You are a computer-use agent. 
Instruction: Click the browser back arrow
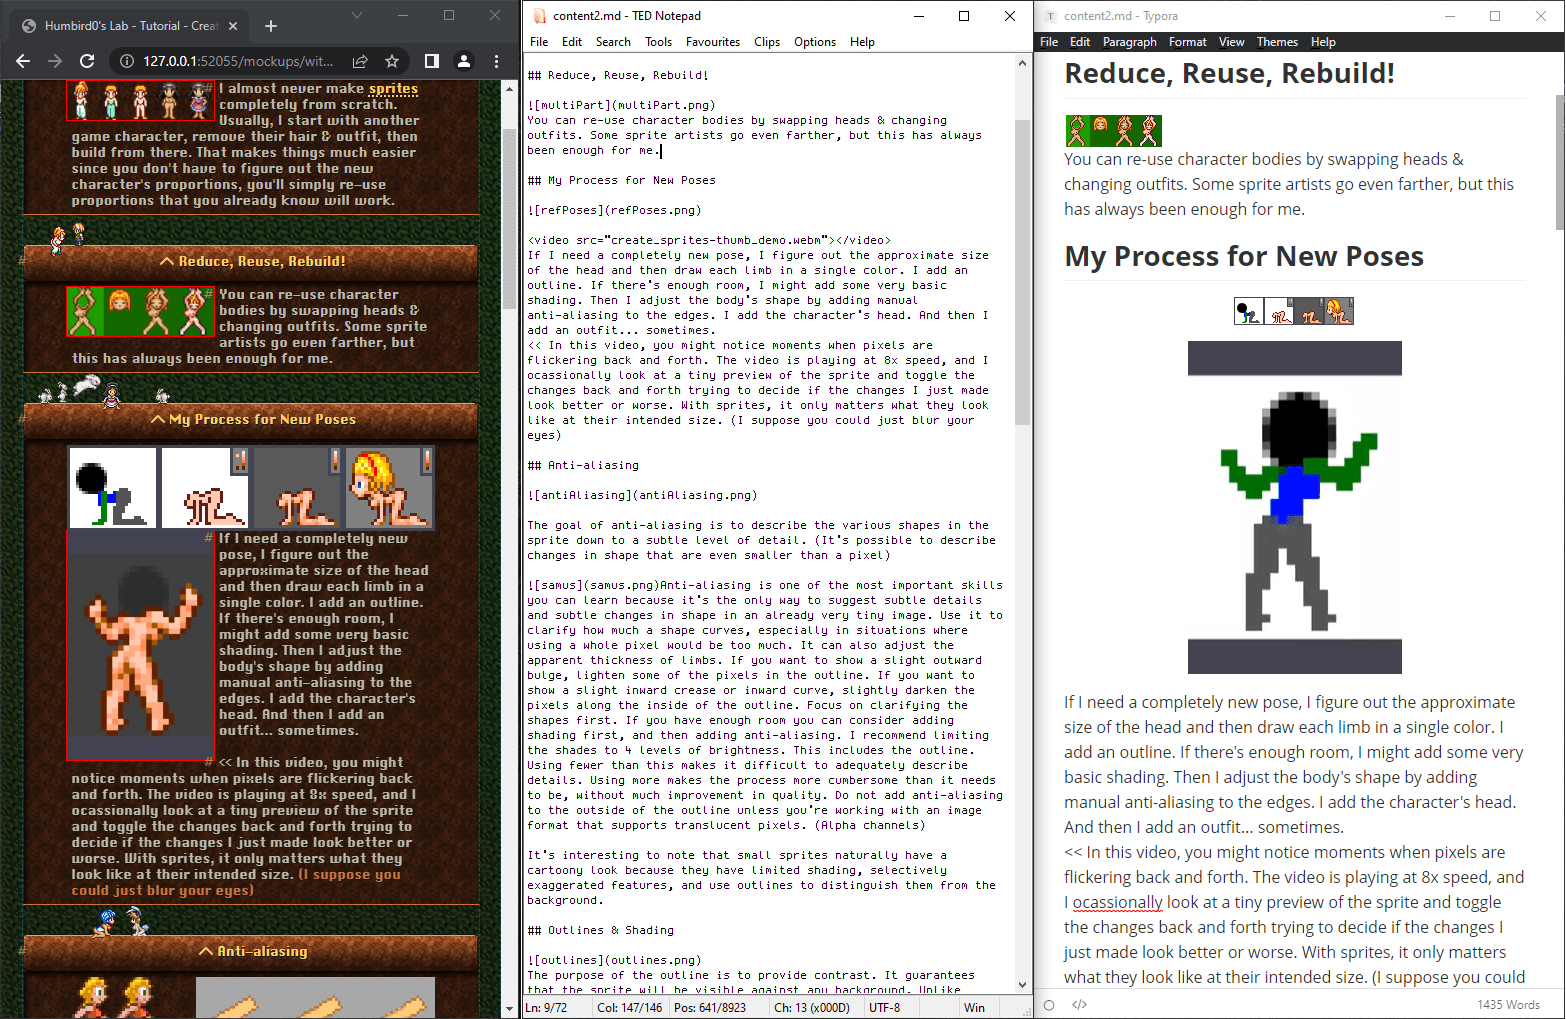[x=23, y=61]
